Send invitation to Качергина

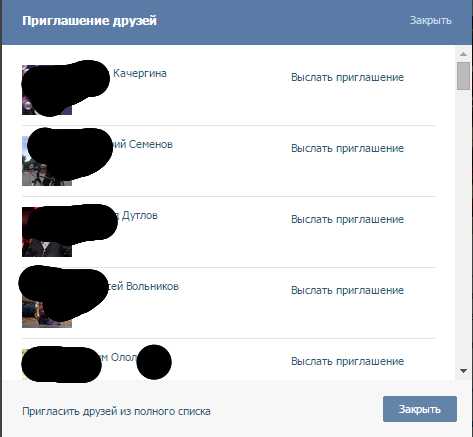(x=347, y=77)
